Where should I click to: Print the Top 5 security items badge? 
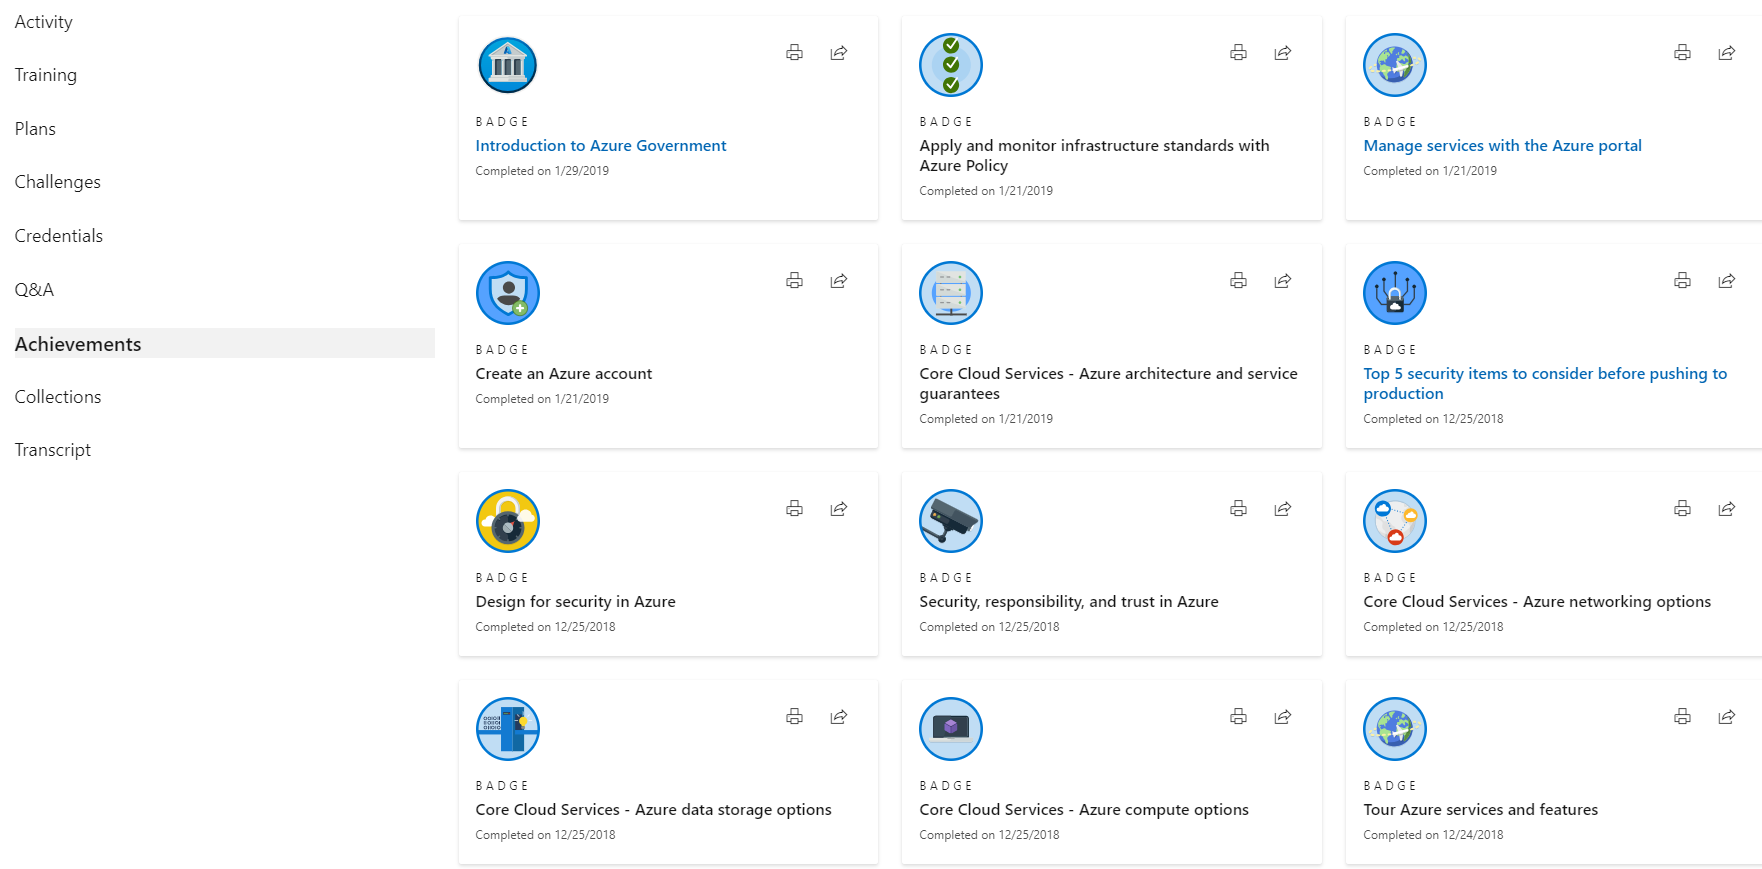click(x=1682, y=281)
